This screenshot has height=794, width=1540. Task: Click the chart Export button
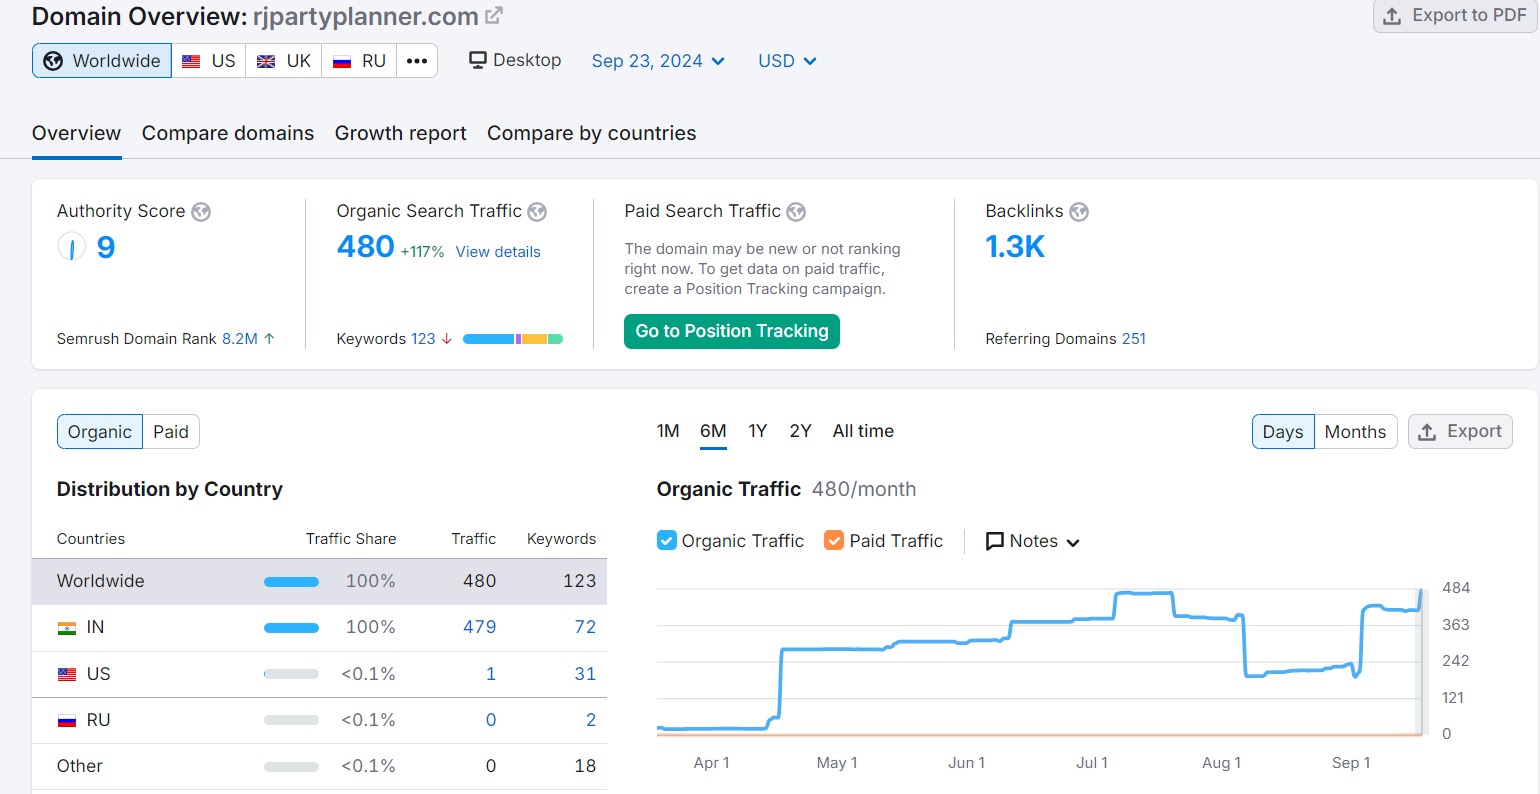(1460, 432)
